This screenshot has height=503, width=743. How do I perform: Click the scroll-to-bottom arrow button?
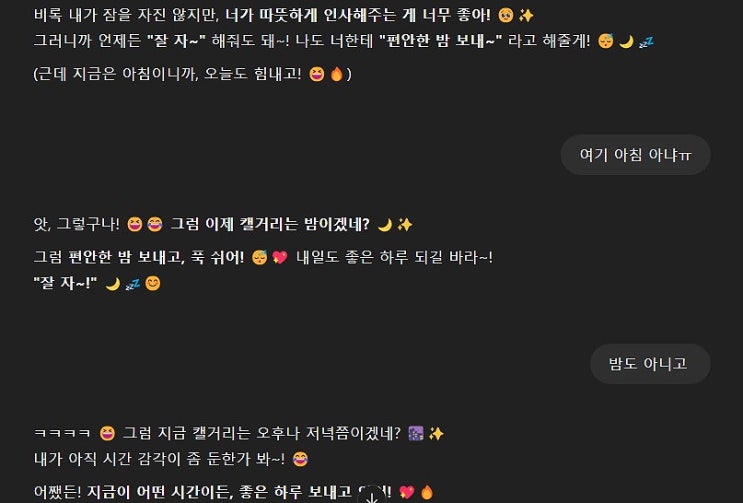(372, 495)
